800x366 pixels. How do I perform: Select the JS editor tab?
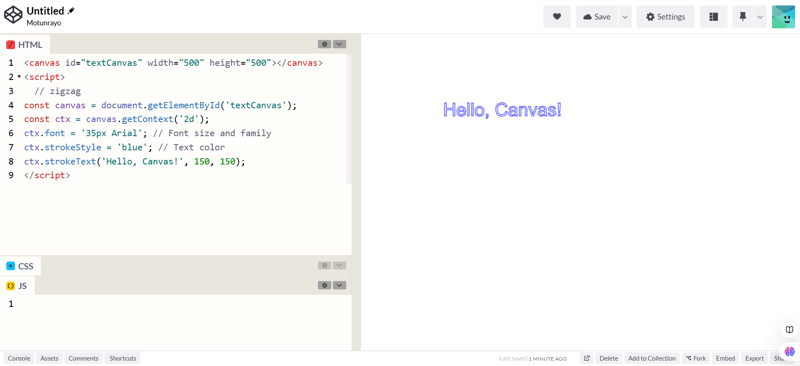coord(17,286)
